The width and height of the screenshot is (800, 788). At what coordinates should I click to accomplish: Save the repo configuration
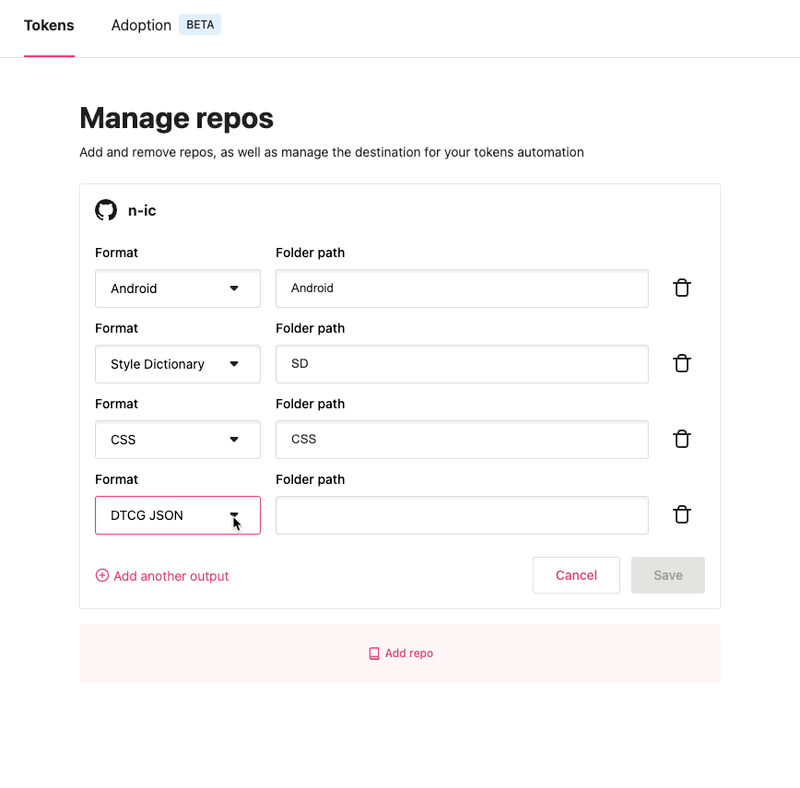[x=667, y=575]
